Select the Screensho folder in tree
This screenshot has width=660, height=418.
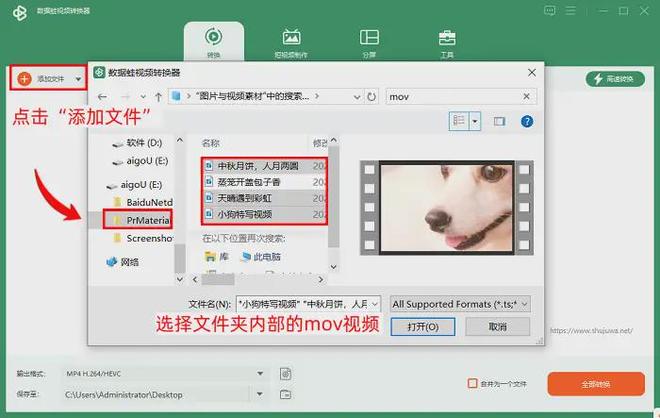[x=143, y=238]
